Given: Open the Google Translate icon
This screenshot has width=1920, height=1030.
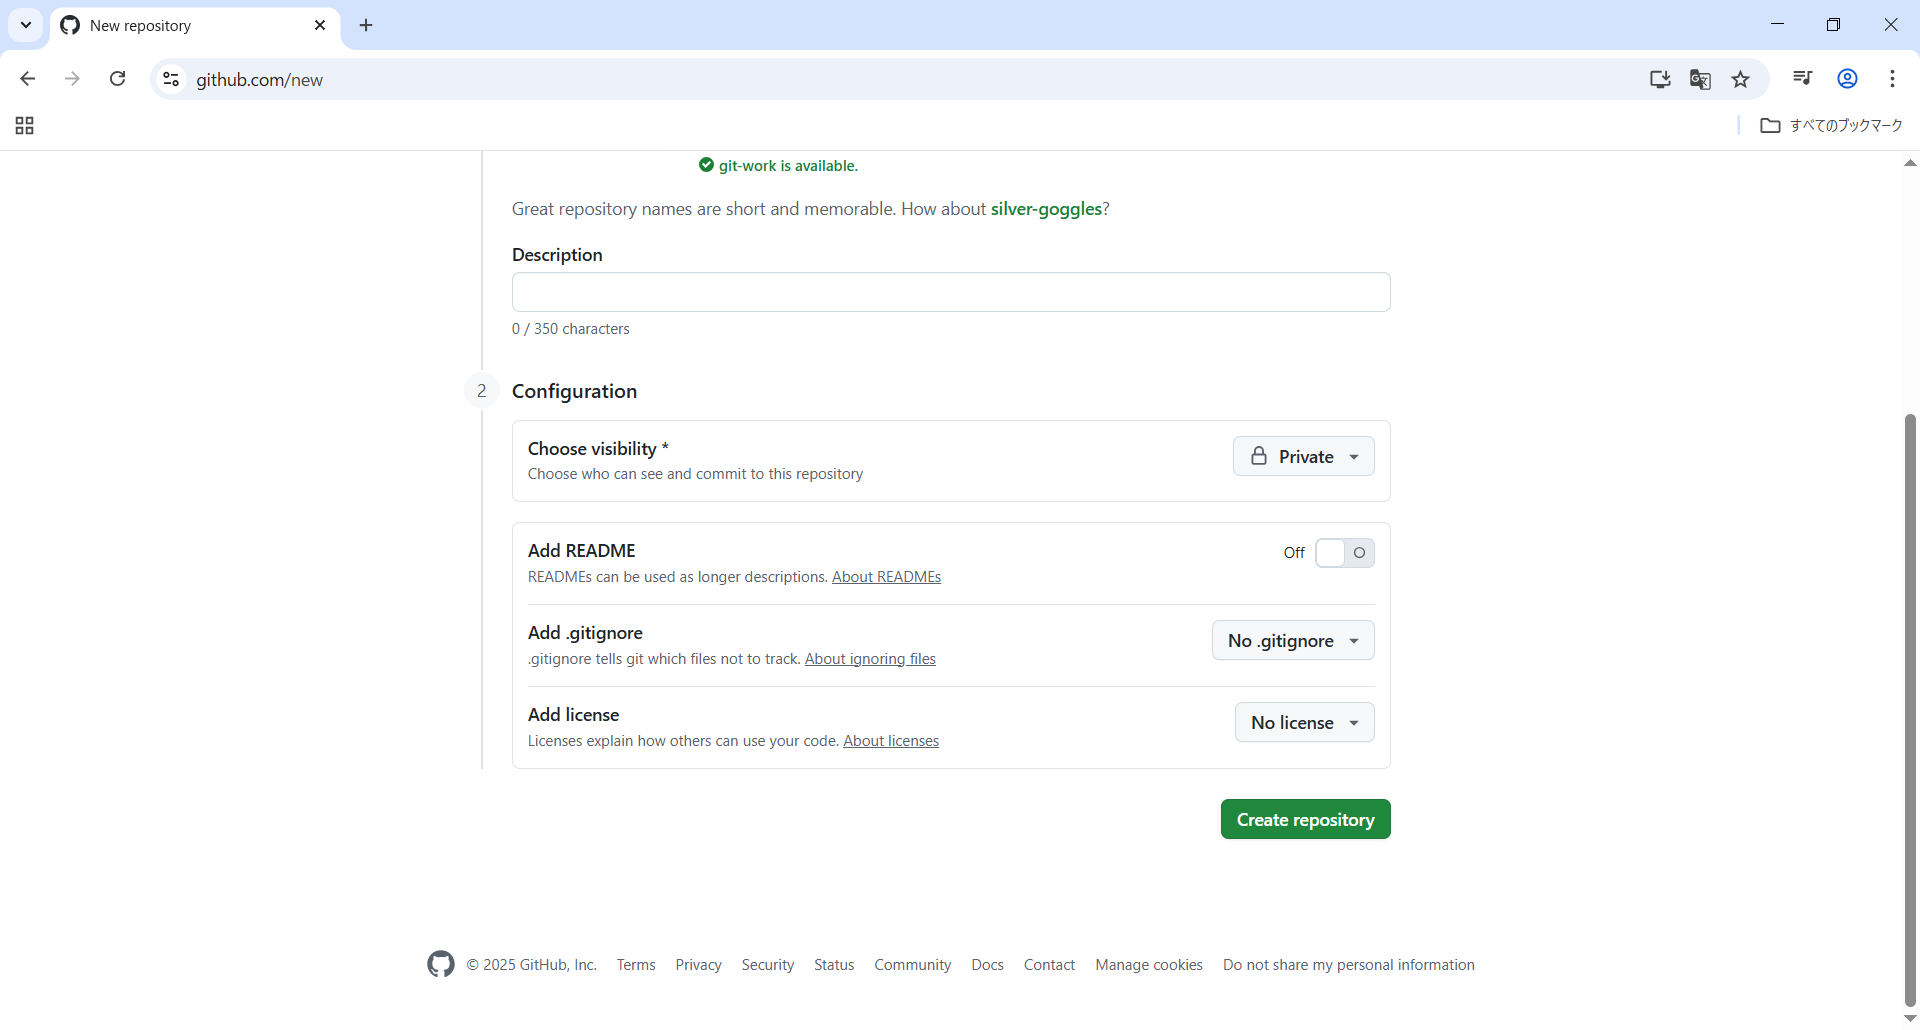Looking at the screenshot, I should [x=1700, y=79].
